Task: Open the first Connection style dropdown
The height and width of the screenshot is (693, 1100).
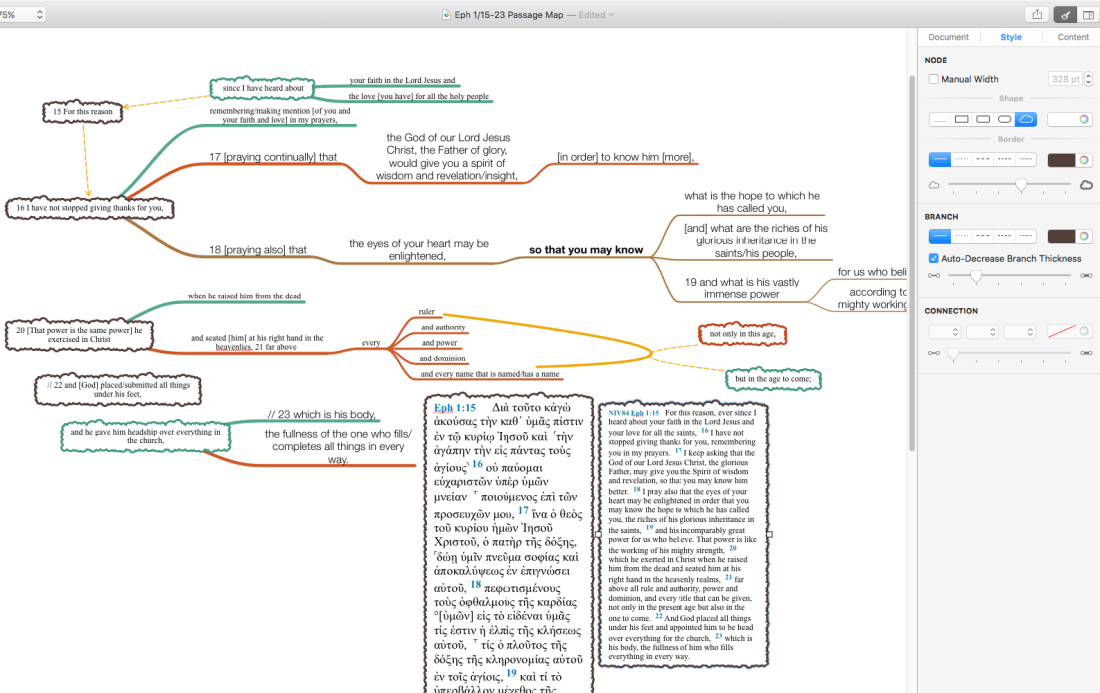Action: pos(945,332)
